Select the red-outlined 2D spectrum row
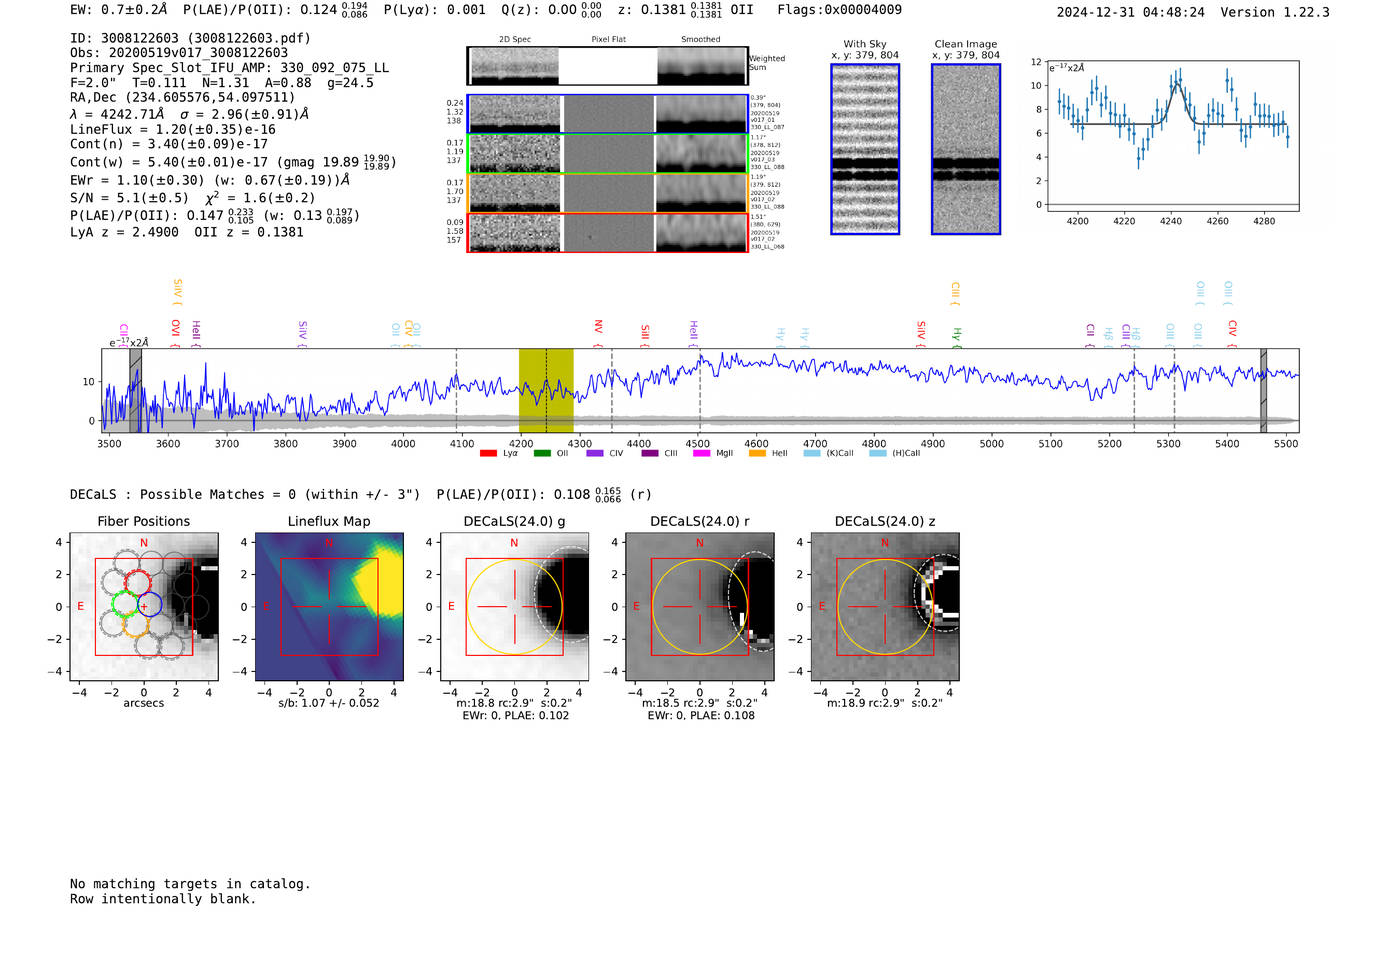The width and height of the screenshot is (1400, 953). [x=608, y=233]
